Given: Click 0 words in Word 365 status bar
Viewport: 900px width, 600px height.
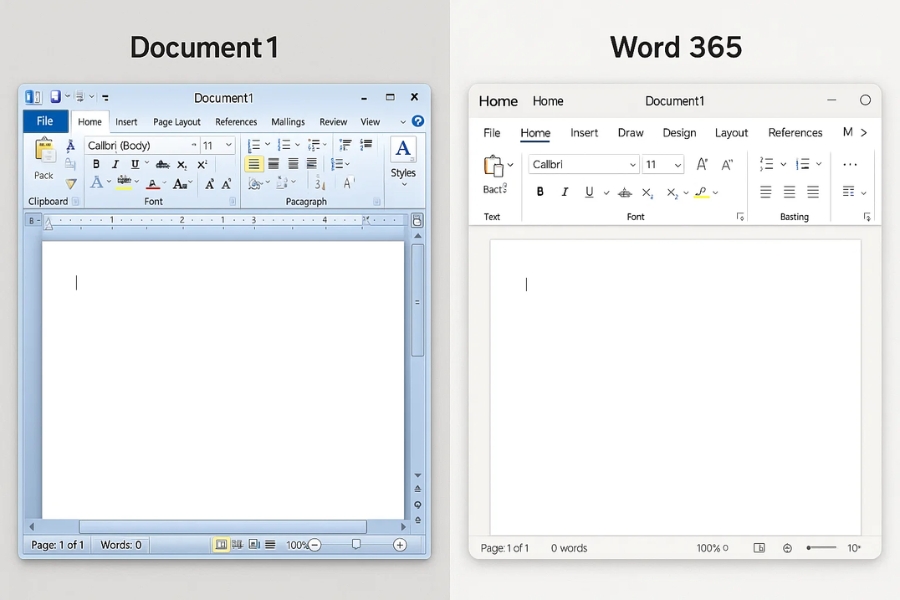Looking at the screenshot, I should pyautogui.click(x=569, y=548).
